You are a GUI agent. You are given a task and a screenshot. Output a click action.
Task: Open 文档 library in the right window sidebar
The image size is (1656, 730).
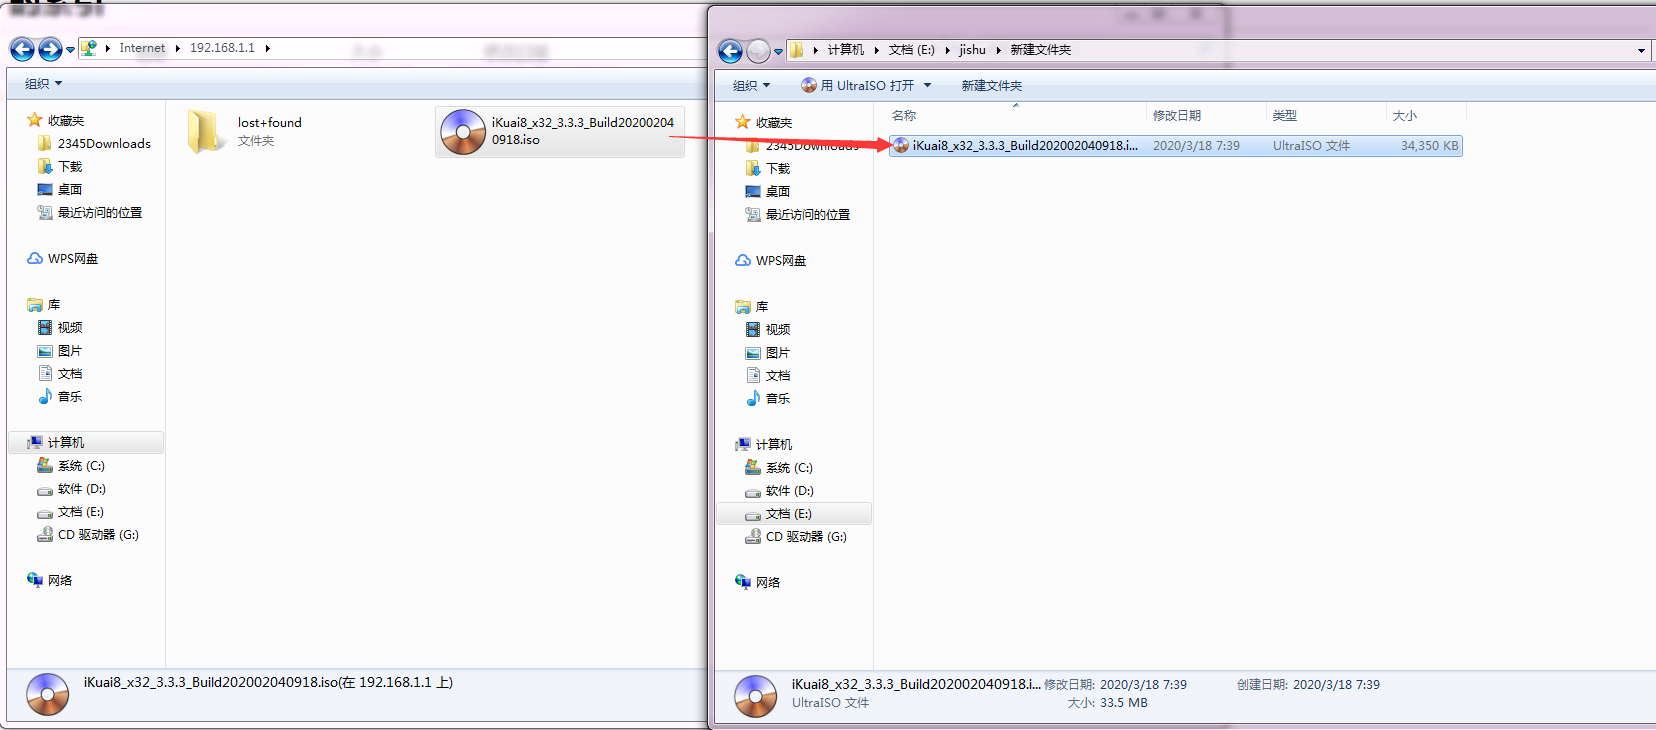point(767,375)
